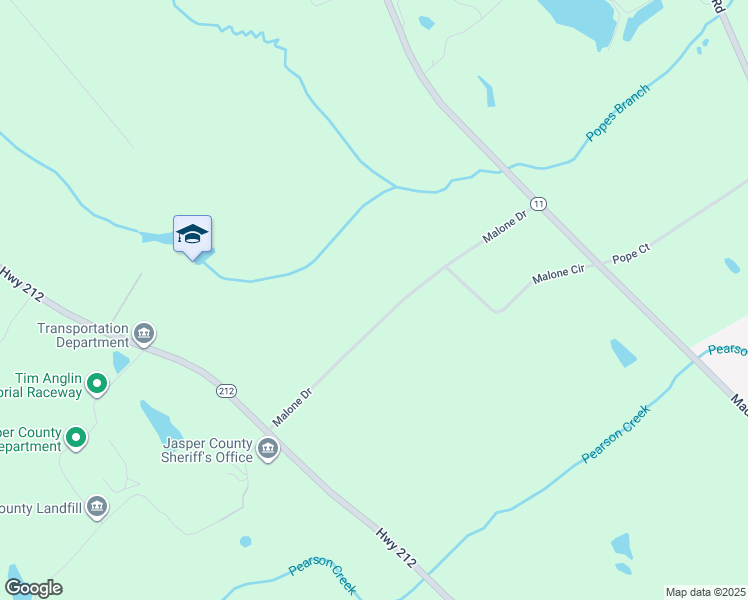The height and width of the screenshot is (600, 748).
Task: Select the Transportation Department building pin
Action: (x=144, y=334)
